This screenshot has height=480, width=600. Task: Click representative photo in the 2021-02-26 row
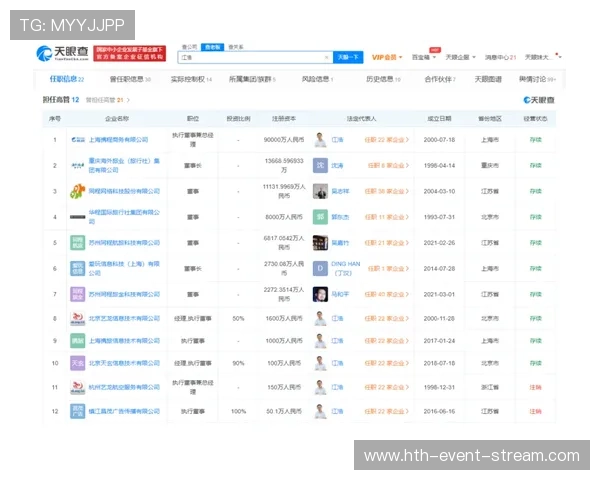coord(320,243)
